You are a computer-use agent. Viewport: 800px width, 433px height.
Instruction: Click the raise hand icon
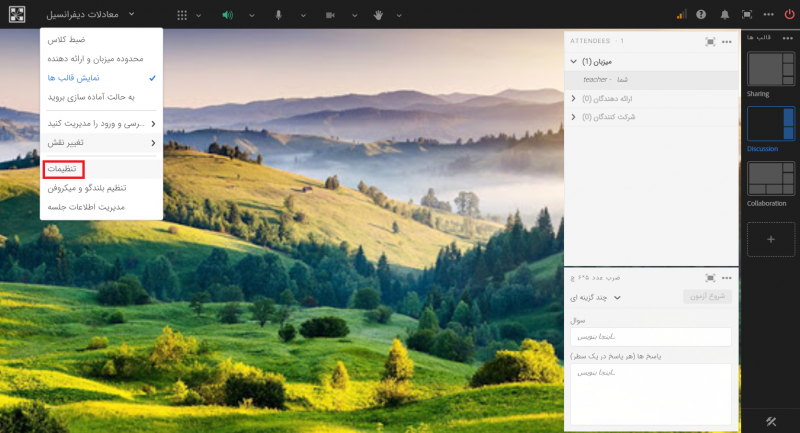(x=377, y=15)
